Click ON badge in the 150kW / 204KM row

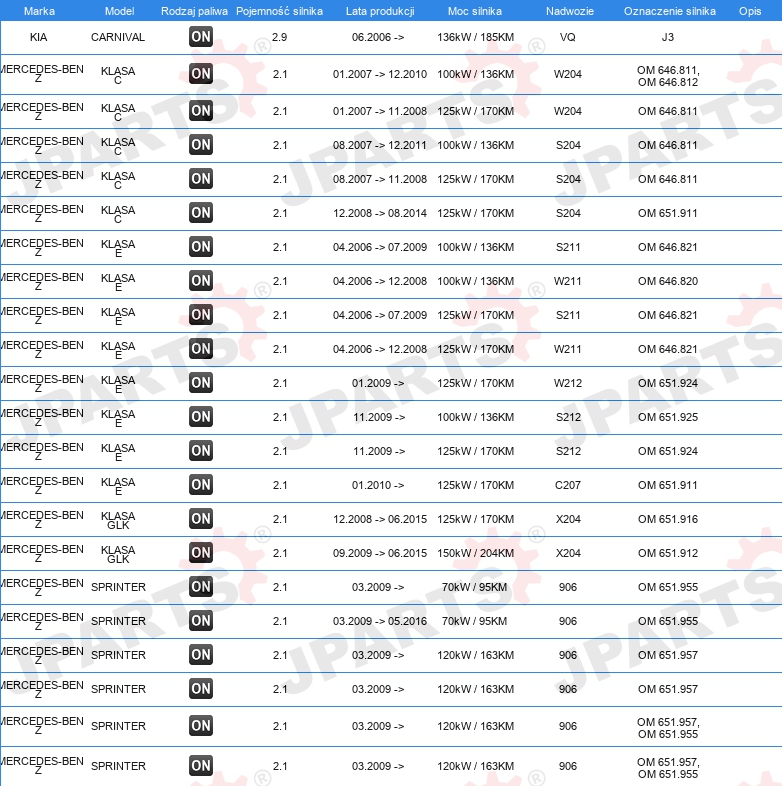201,553
